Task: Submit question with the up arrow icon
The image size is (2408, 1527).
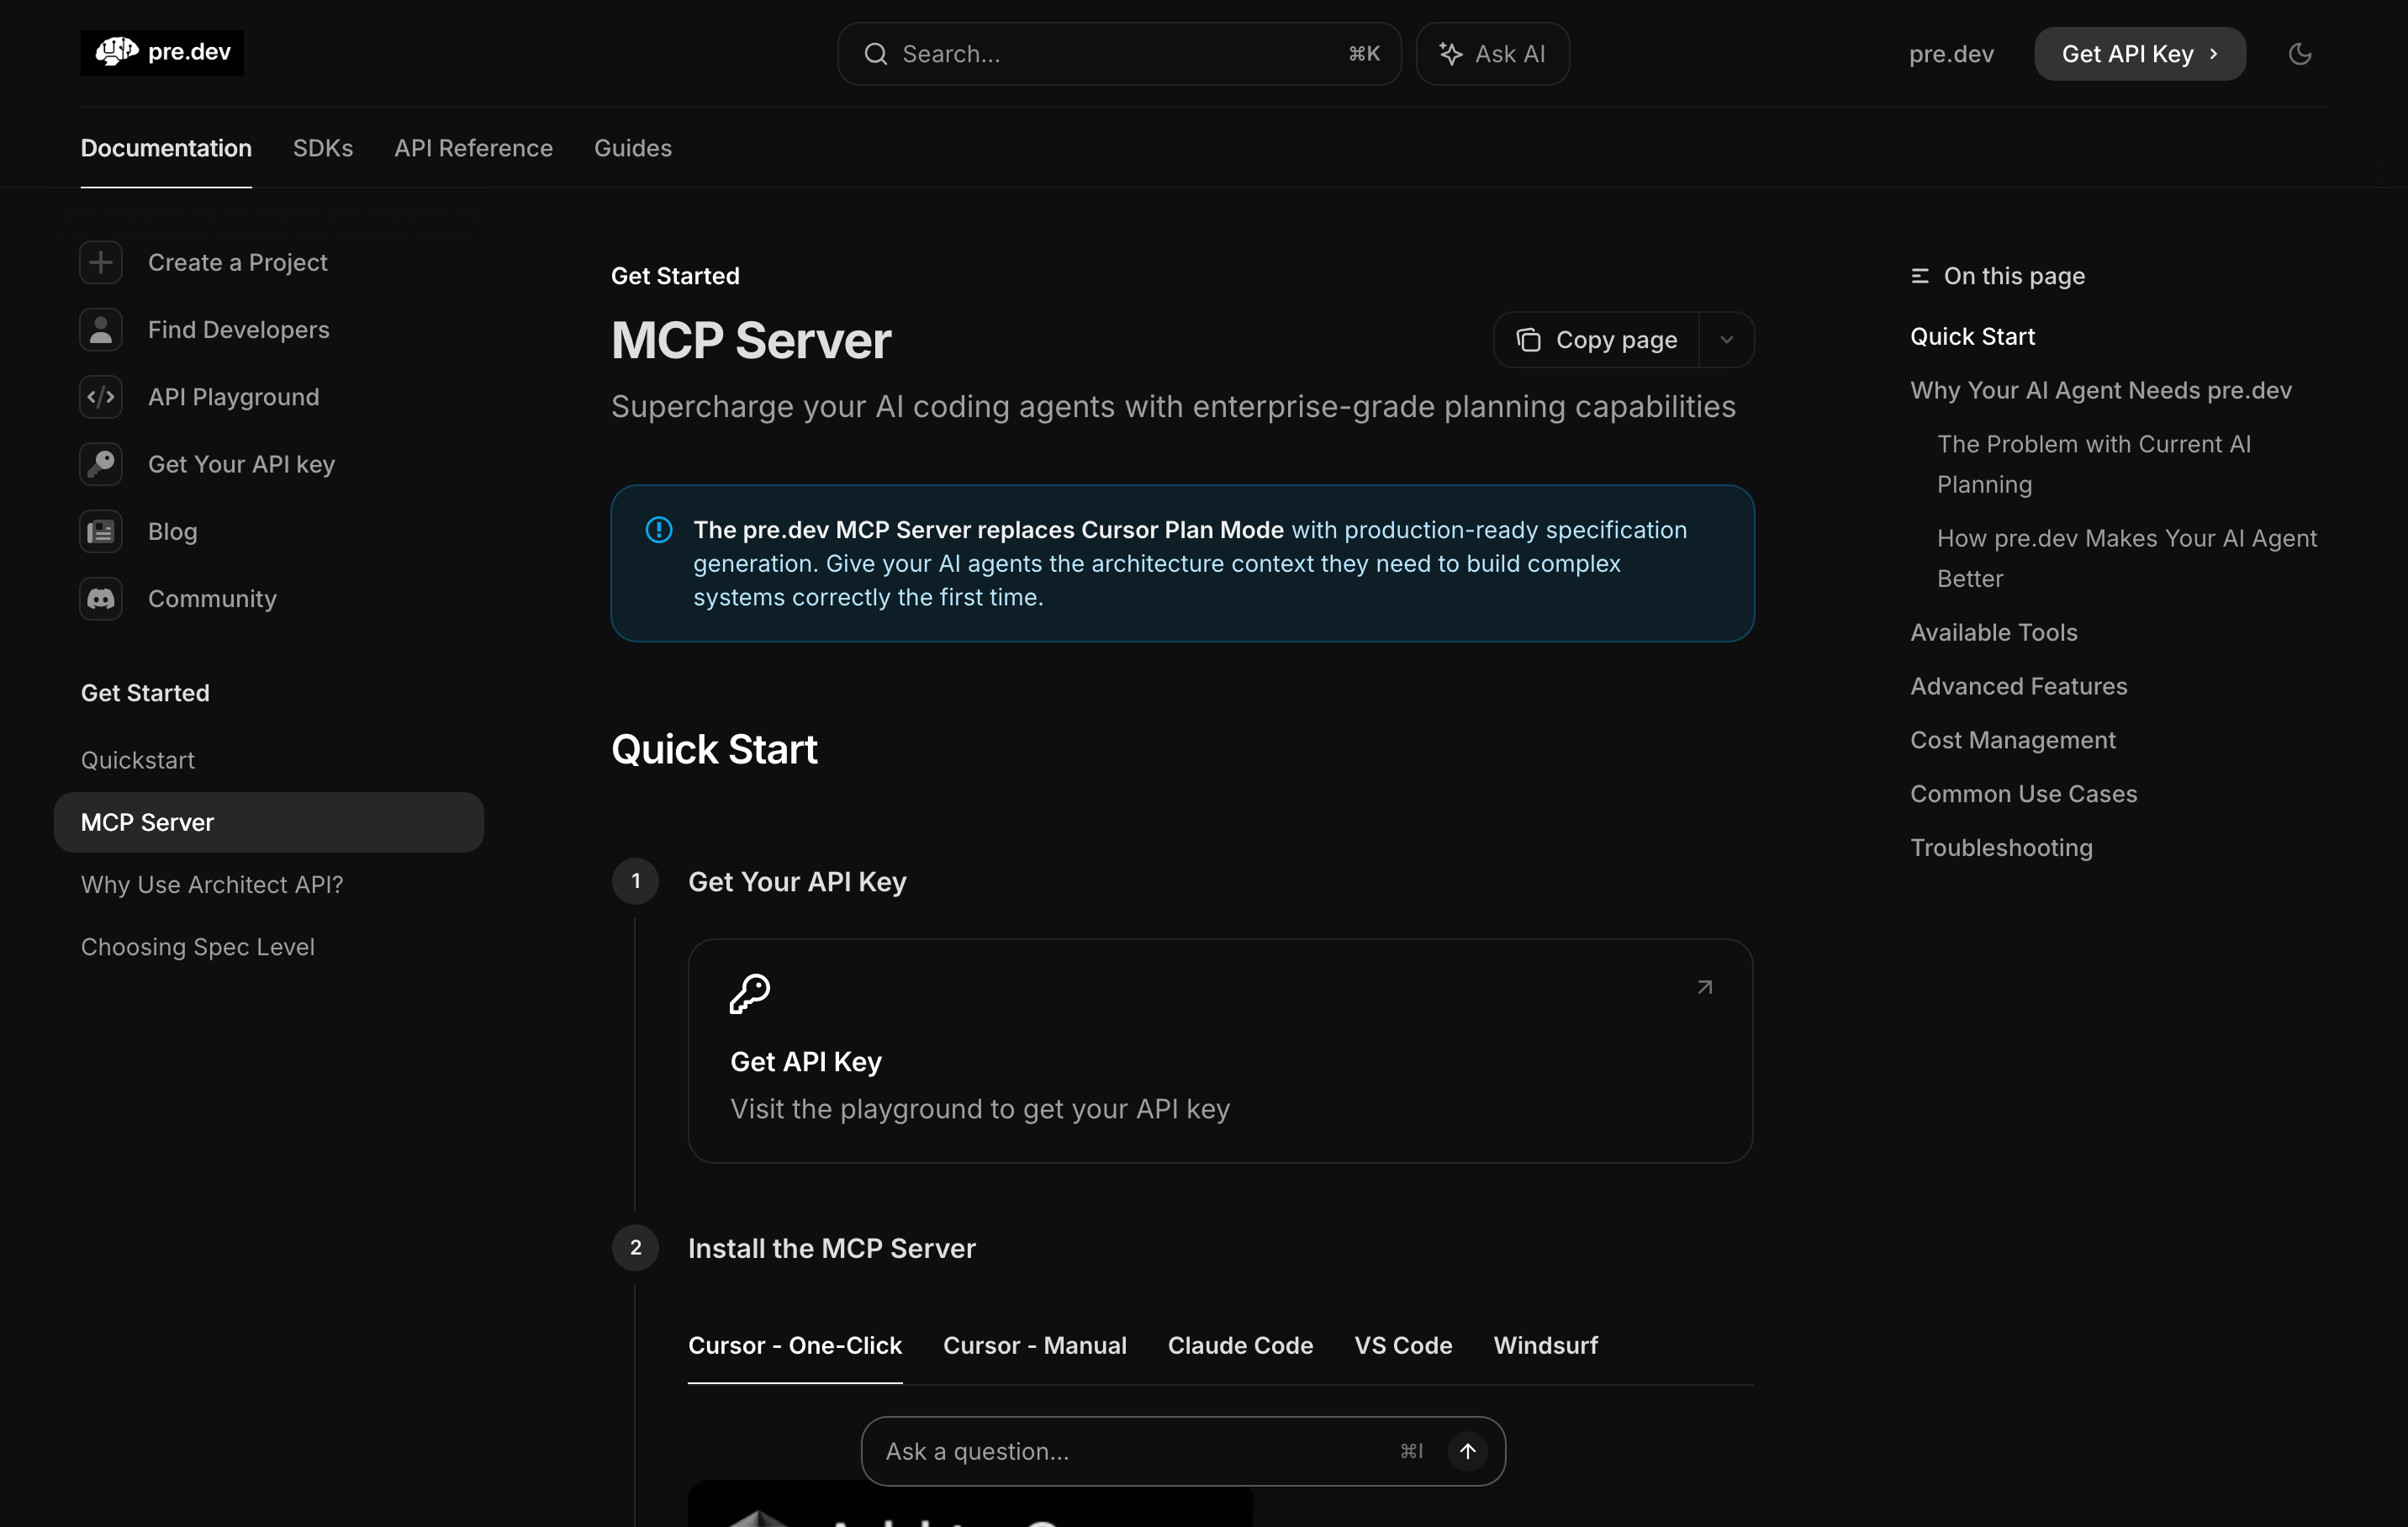Action: [1467, 1451]
